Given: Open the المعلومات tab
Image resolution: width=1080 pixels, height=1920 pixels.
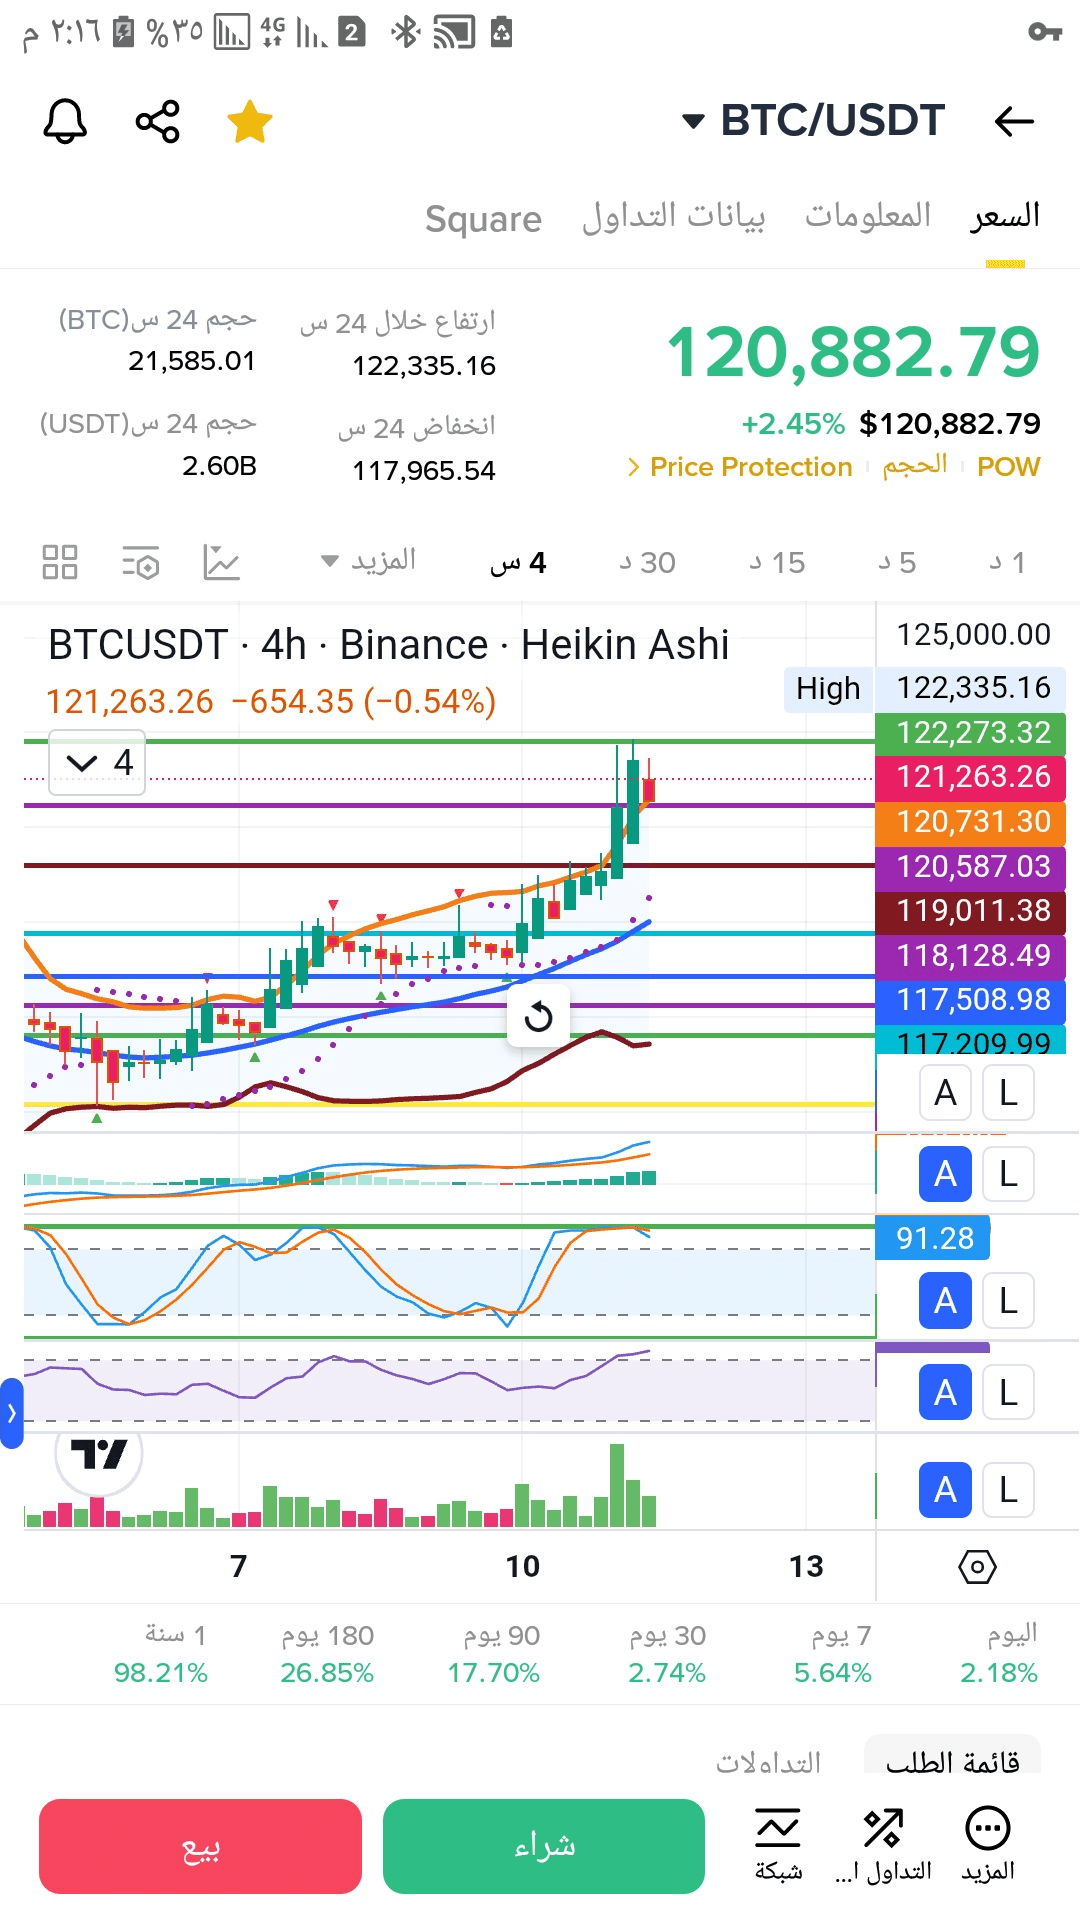Looking at the screenshot, I should pos(868,216).
